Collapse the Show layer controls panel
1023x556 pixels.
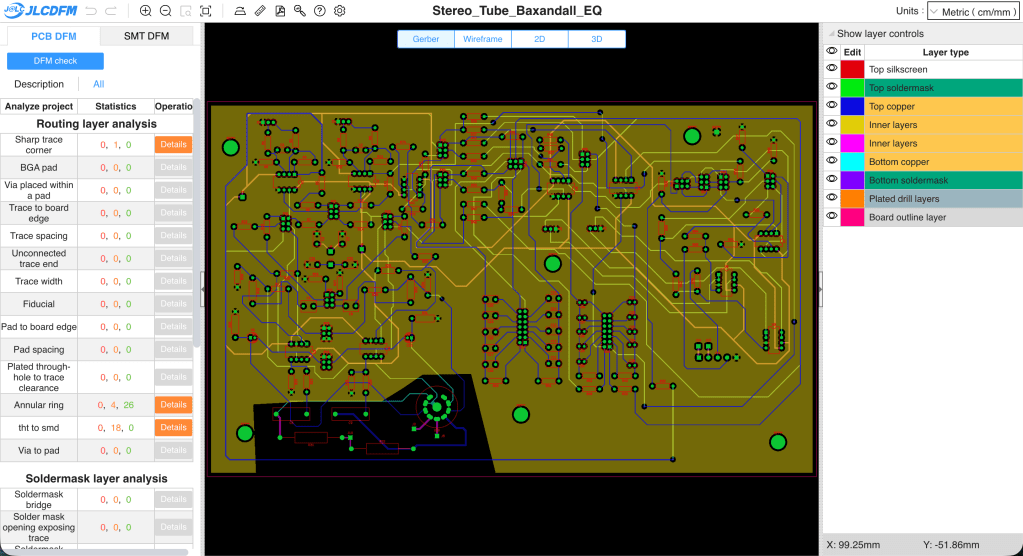[830, 34]
